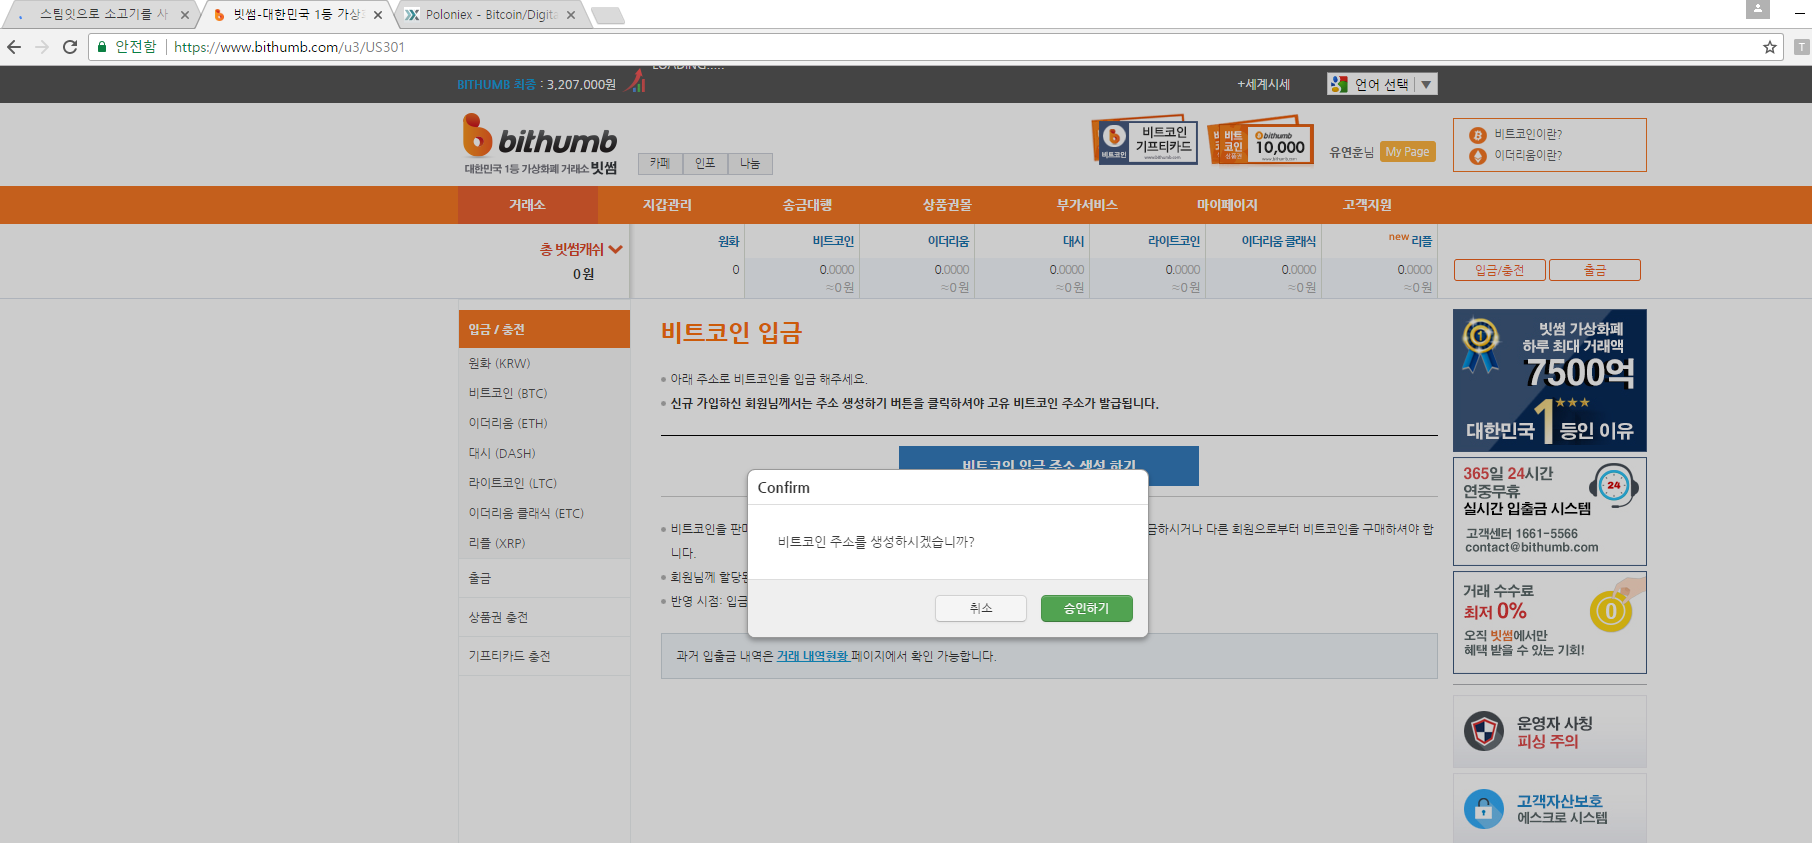Confirm with the green 승인하기 button

click(1086, 608)
